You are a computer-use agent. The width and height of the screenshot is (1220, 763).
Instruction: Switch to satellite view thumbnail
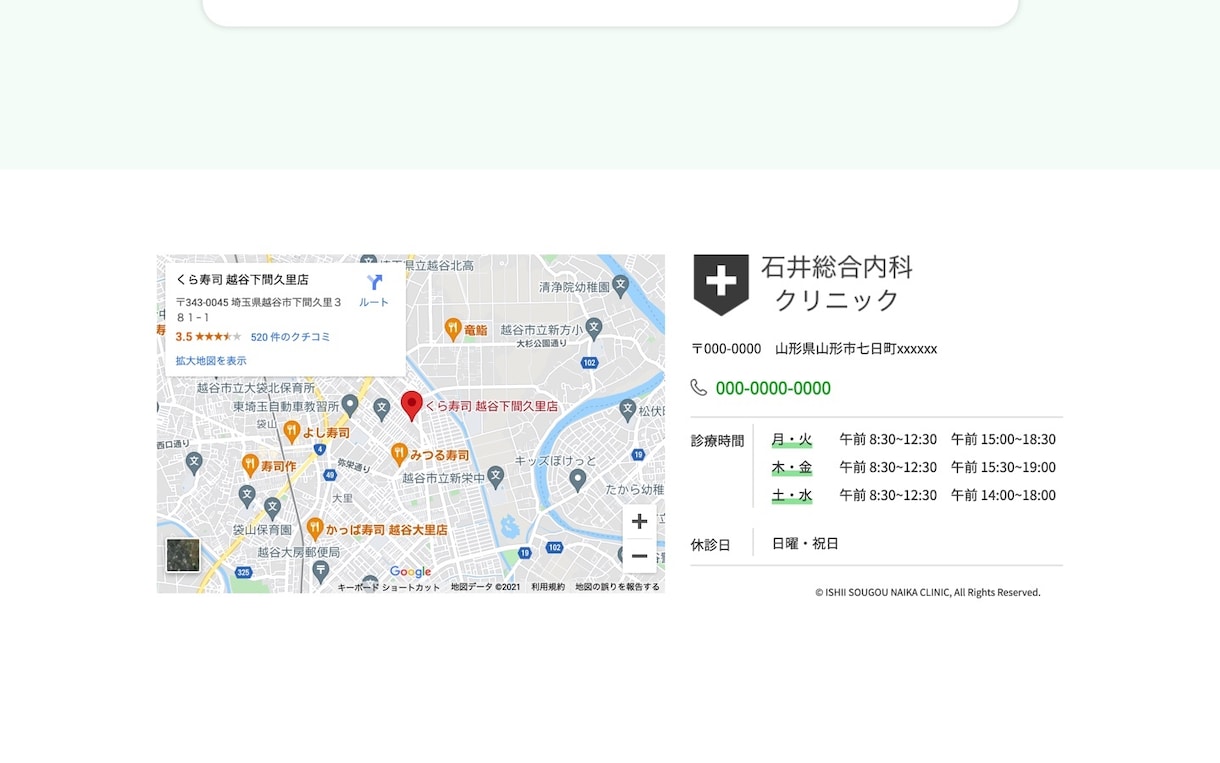tap(183, 555)
